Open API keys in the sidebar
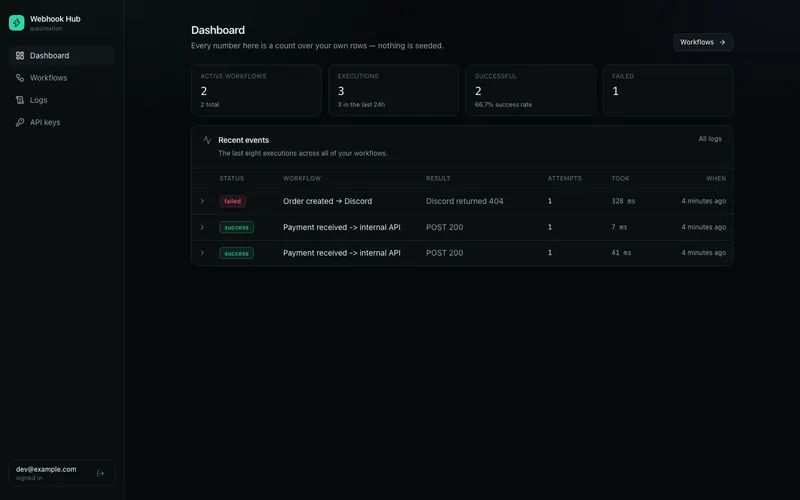The height and width of the screenshot is (500, 800). pyautogui.click(x=62, y=122)
